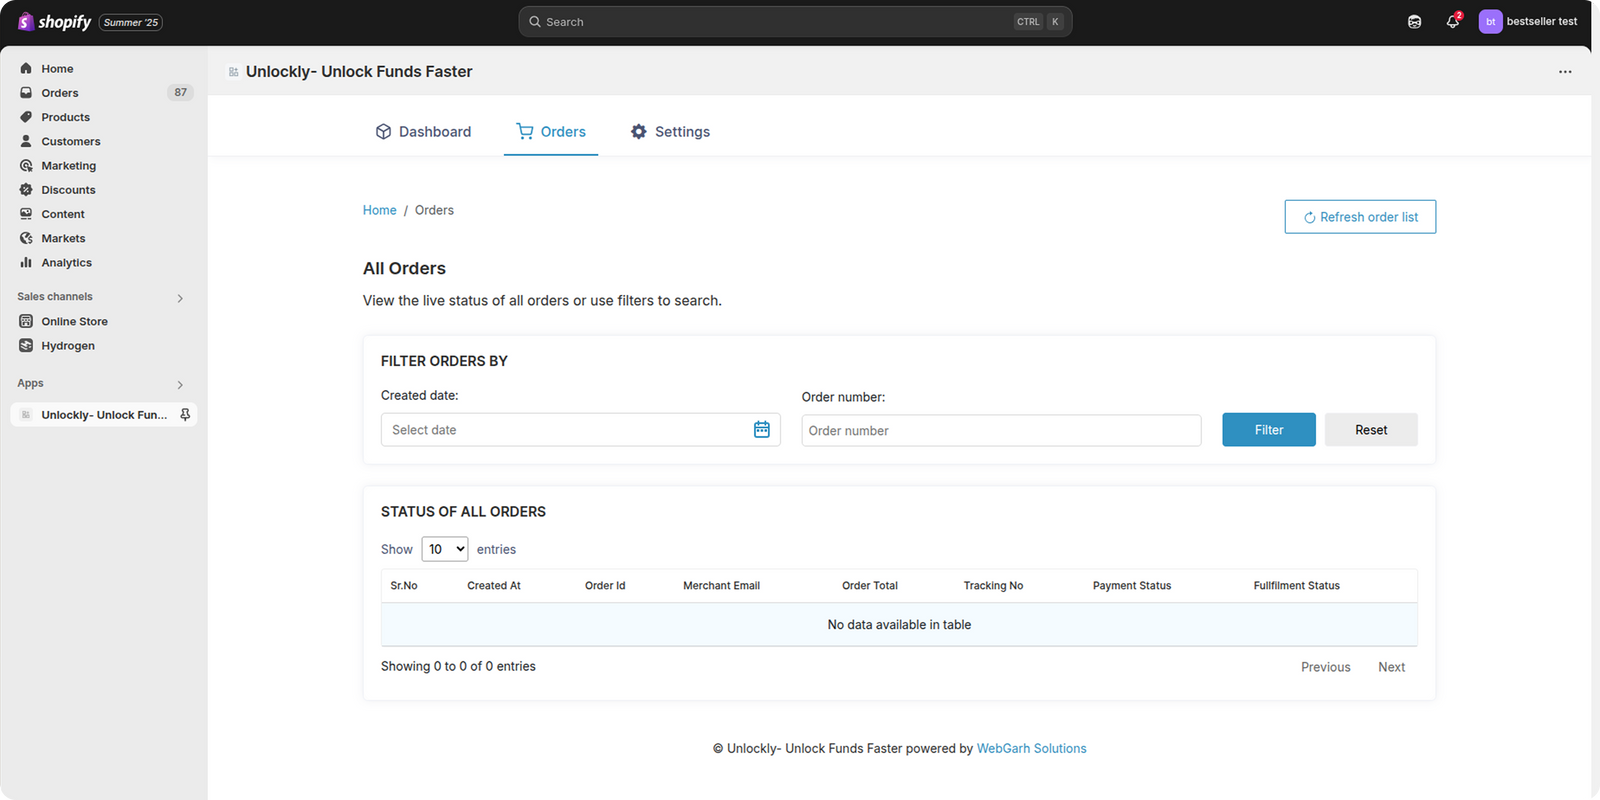Viewport: 1600px width, 800px height.
Task: Switch to the Dashboard tab
Action: [423, 132]
